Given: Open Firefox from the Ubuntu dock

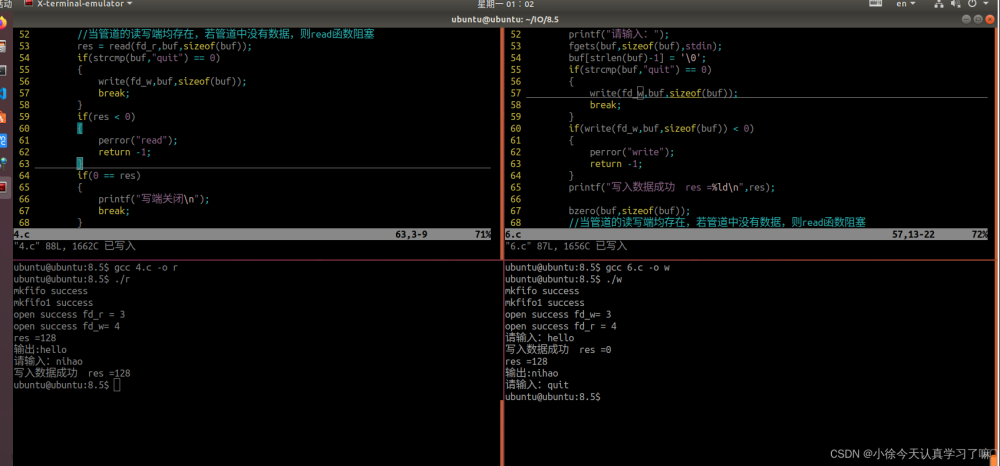Looking at the screenshot, I should tap(3, 24).
